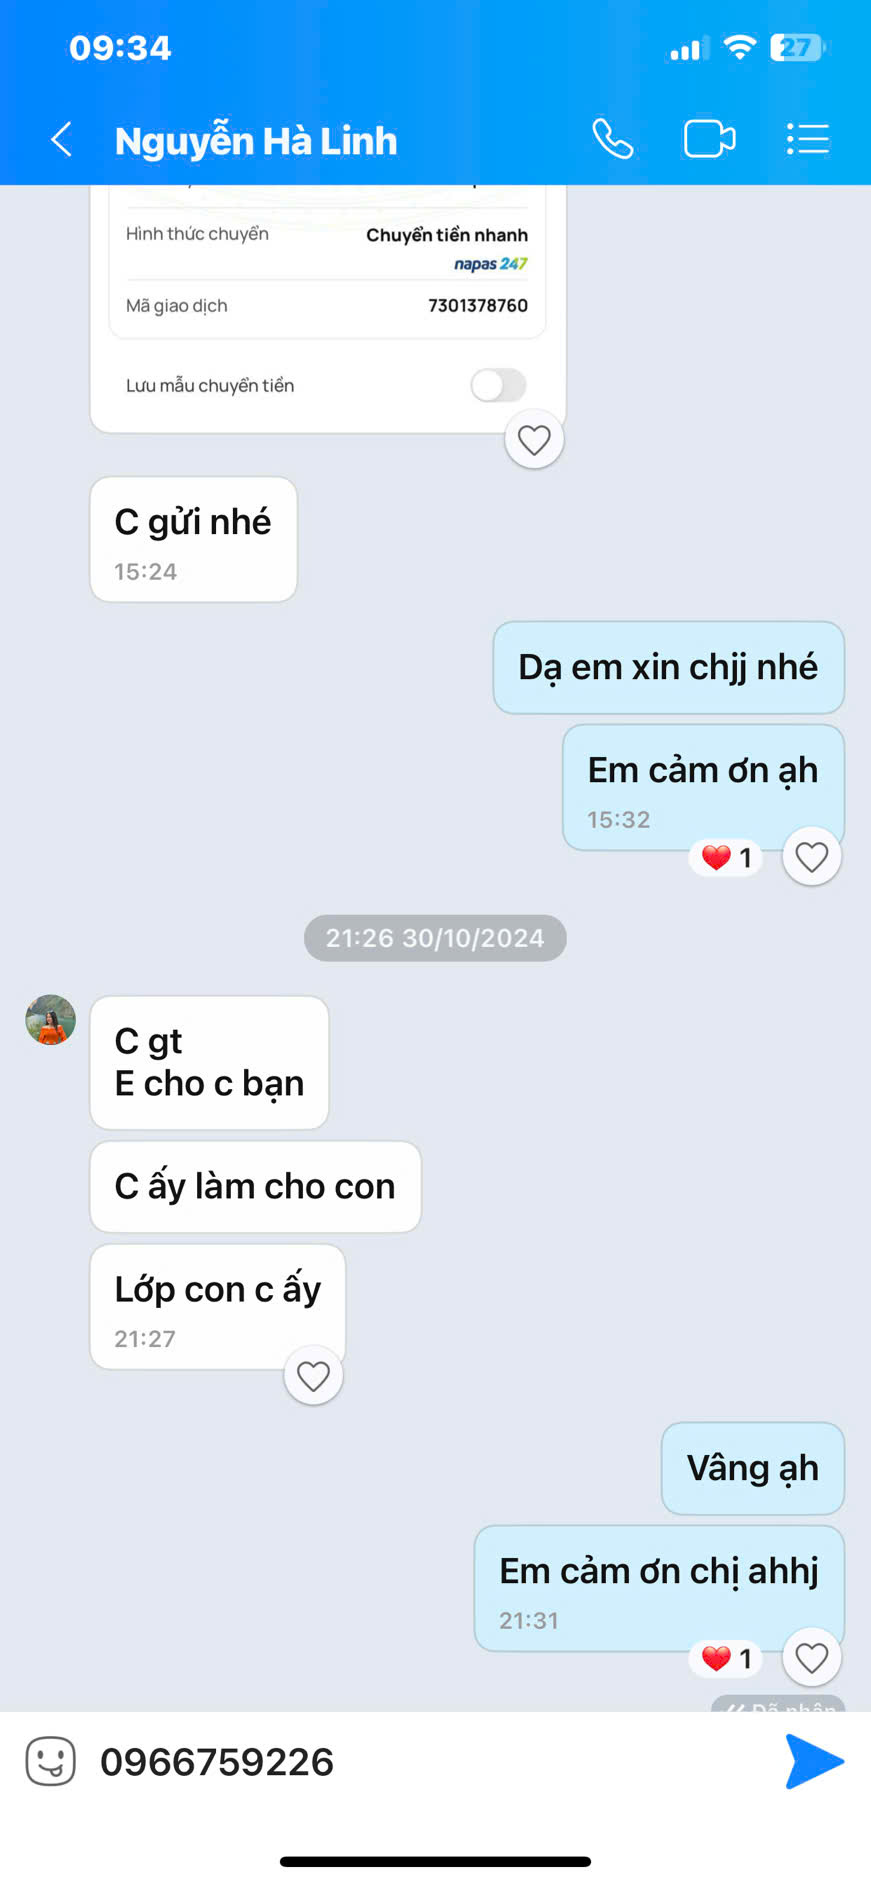The image size is (871, 1884).
Task: Go back using the back arrow
Action: coord(62,140)
